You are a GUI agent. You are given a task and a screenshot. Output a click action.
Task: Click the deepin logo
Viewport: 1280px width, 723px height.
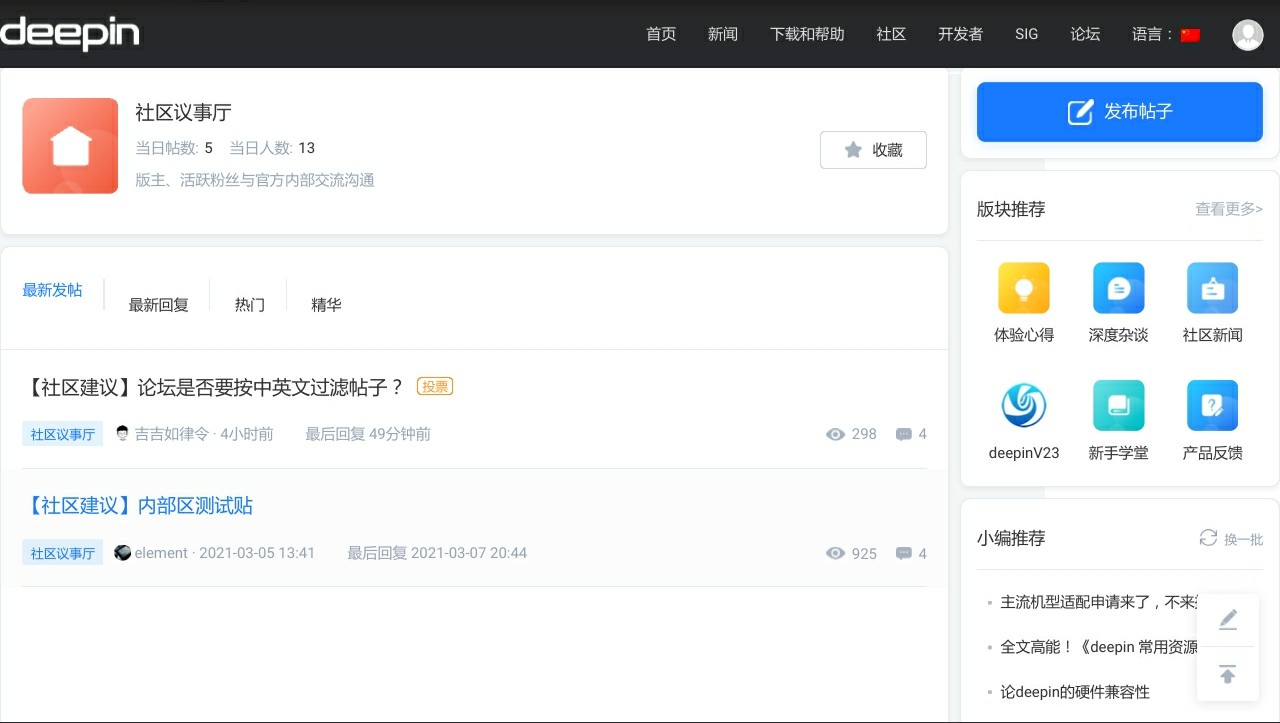70,33
